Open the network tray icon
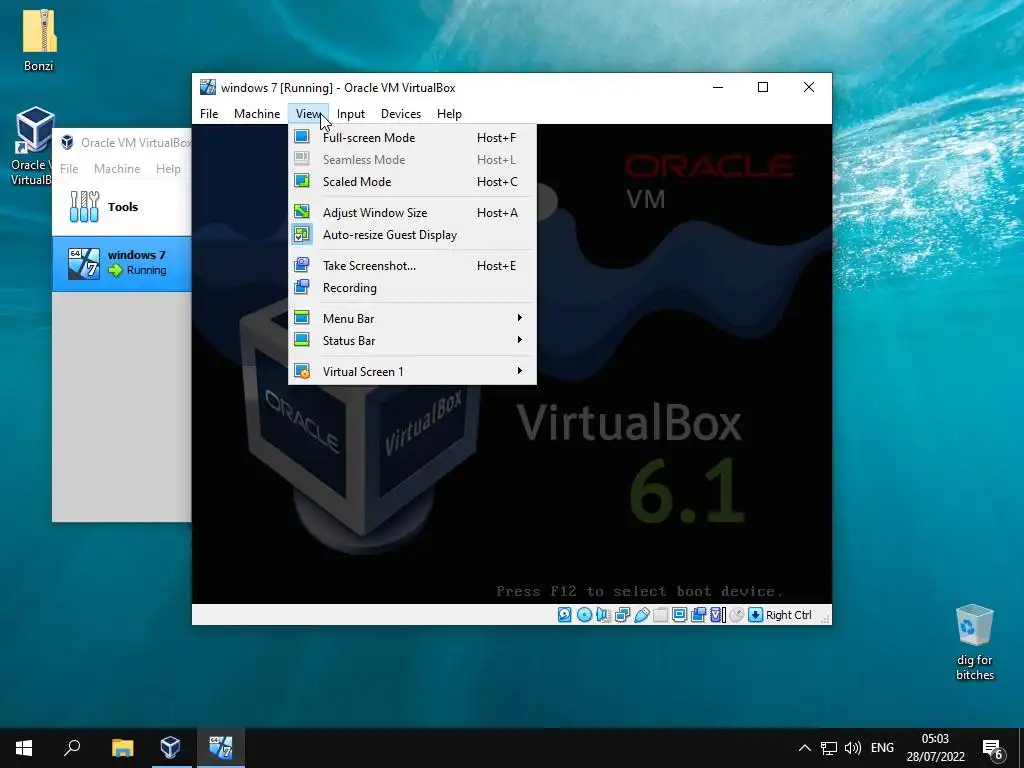 (829, 748)
